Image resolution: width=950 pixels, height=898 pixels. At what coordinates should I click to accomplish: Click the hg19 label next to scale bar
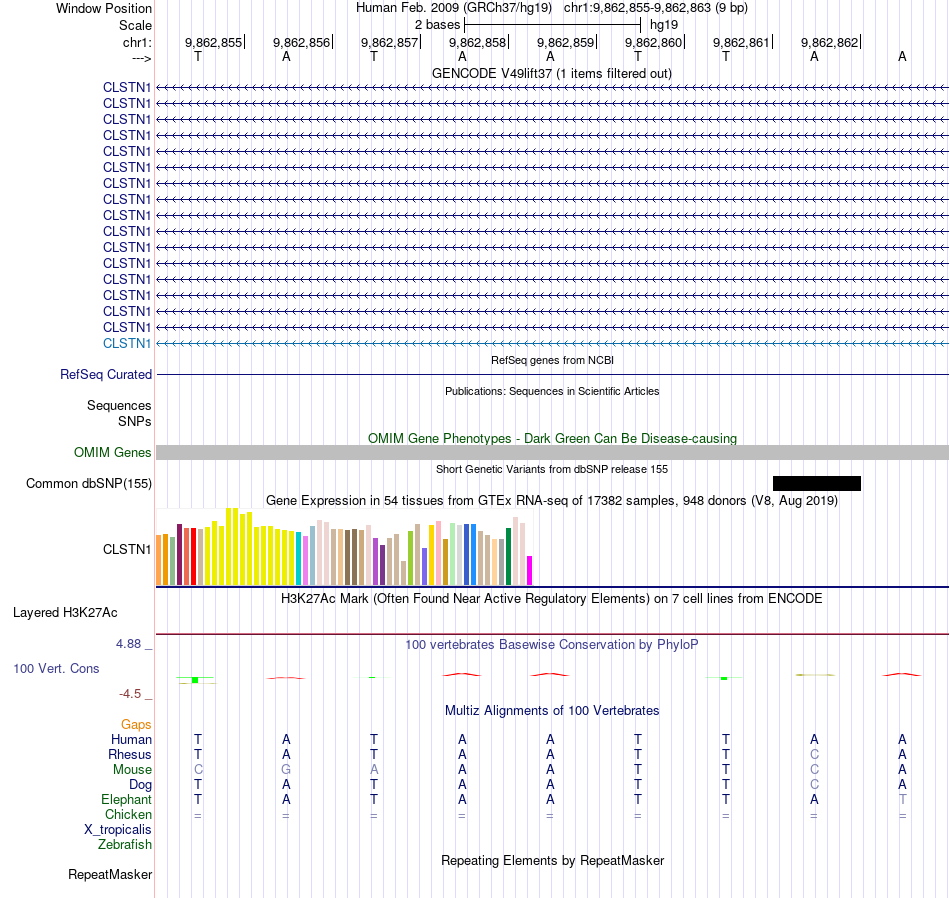click(x=664, y=25)
